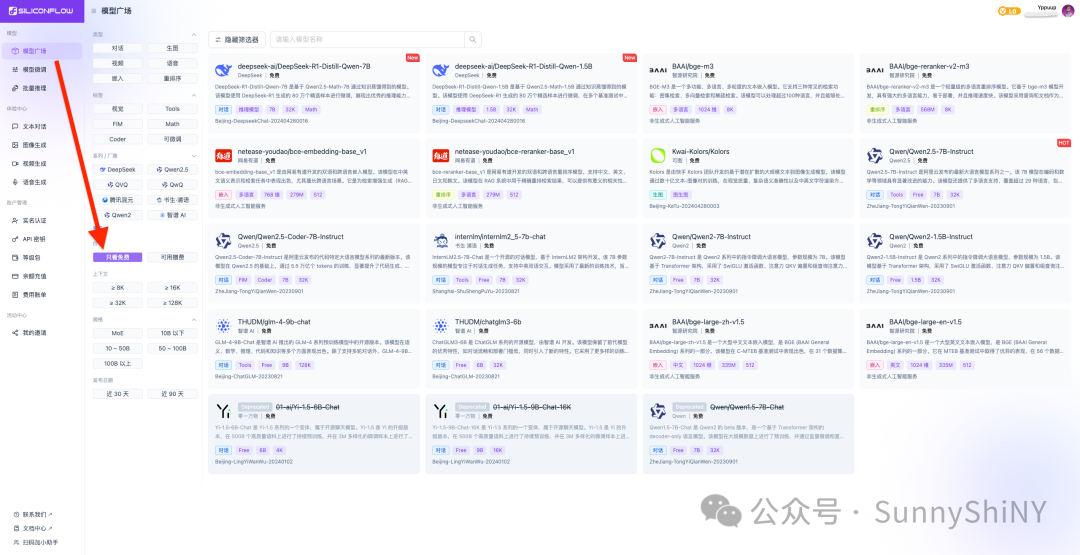
Task: Focus the model name search field
Action: click(x=368, y=40)
